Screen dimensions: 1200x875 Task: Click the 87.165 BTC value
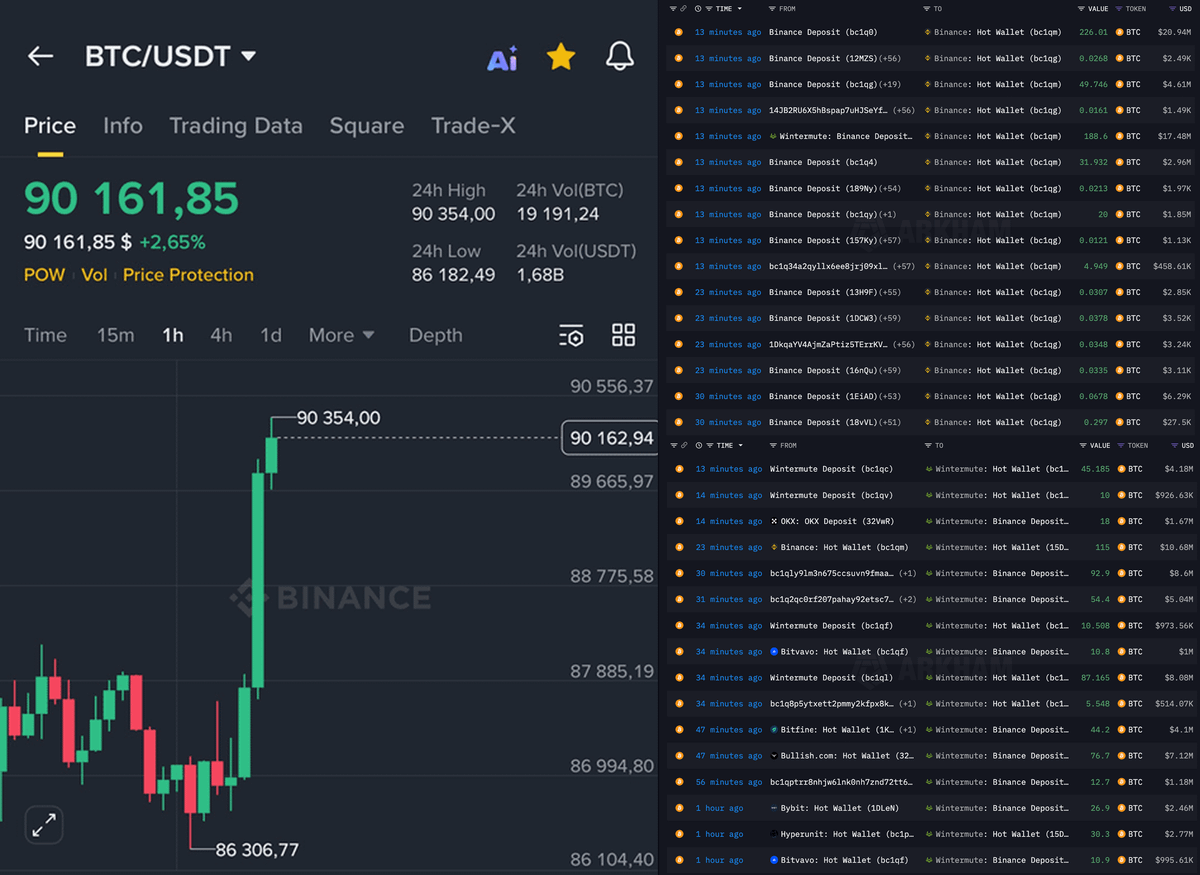pos(1093,677)
